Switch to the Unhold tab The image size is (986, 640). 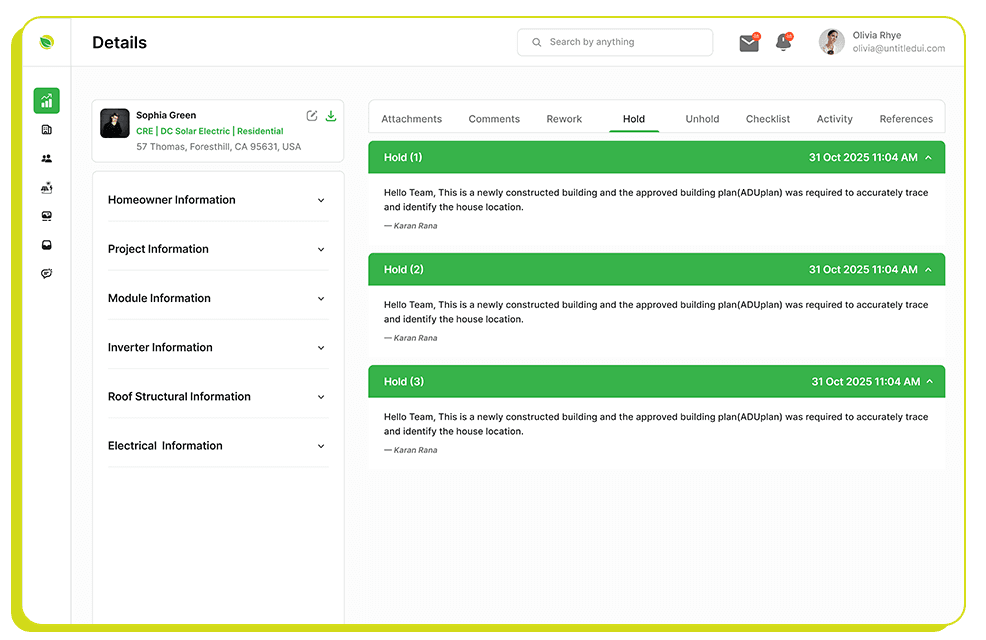click(702, 119)
